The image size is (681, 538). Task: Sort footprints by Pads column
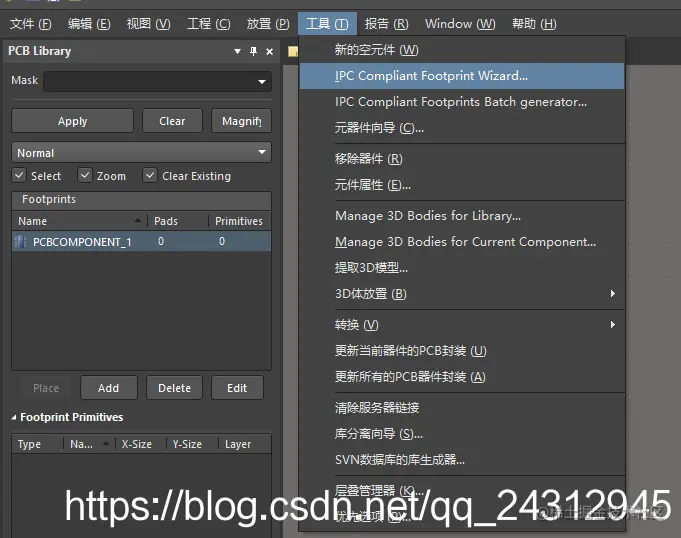coord(178,221)
